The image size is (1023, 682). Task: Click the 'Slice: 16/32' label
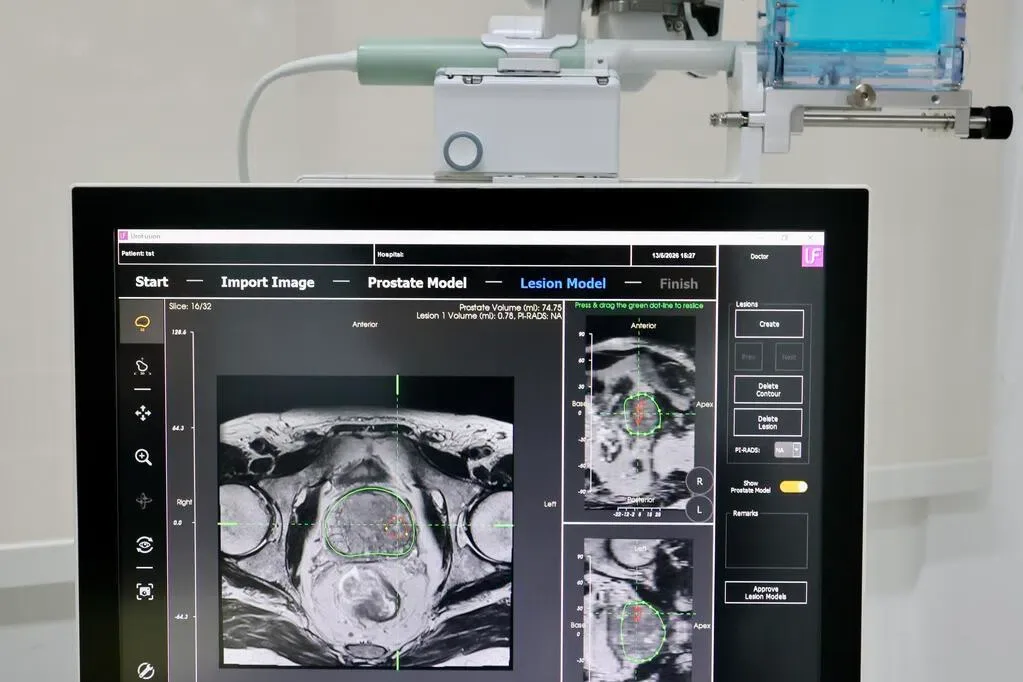(x=190, y=306)
